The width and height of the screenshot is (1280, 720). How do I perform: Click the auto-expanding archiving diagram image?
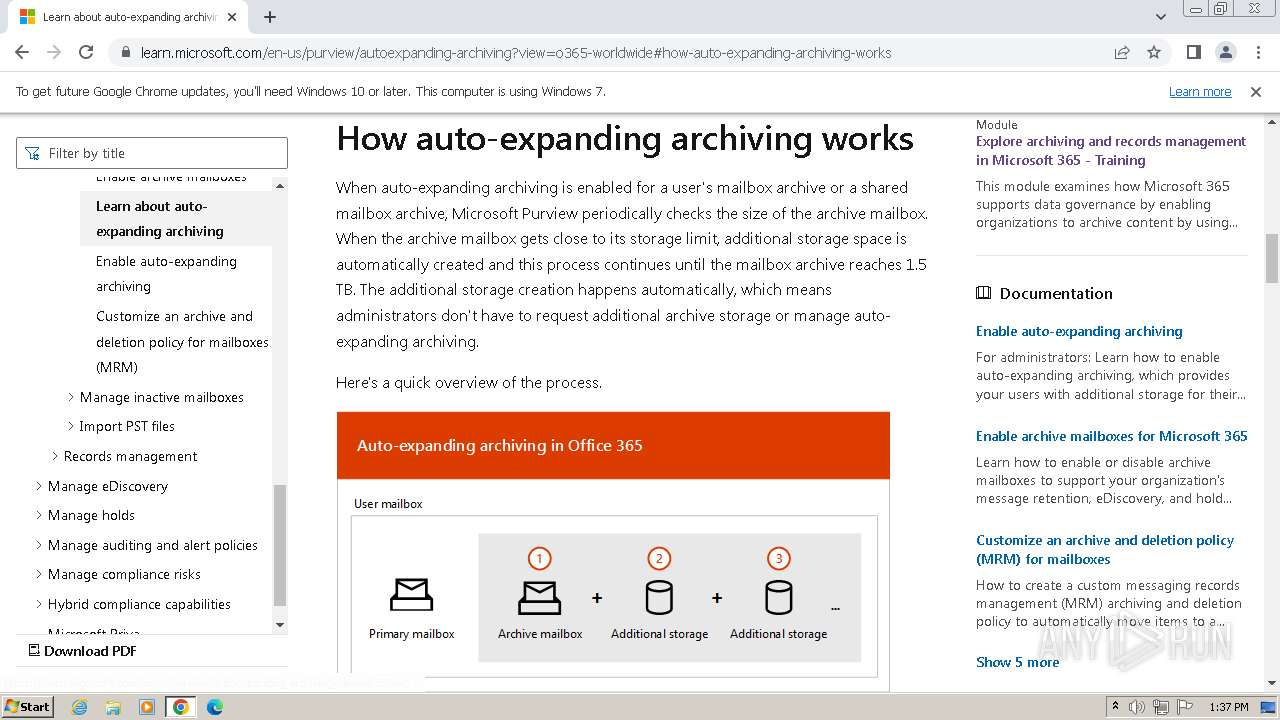[613, 551]
